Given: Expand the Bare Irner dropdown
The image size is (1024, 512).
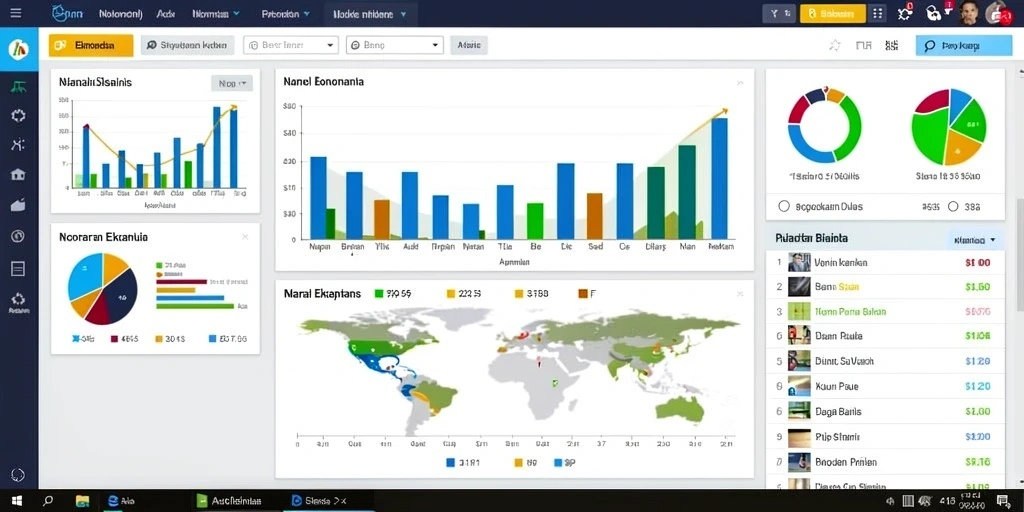Looking at the screenshot, I should click(291, 45).
